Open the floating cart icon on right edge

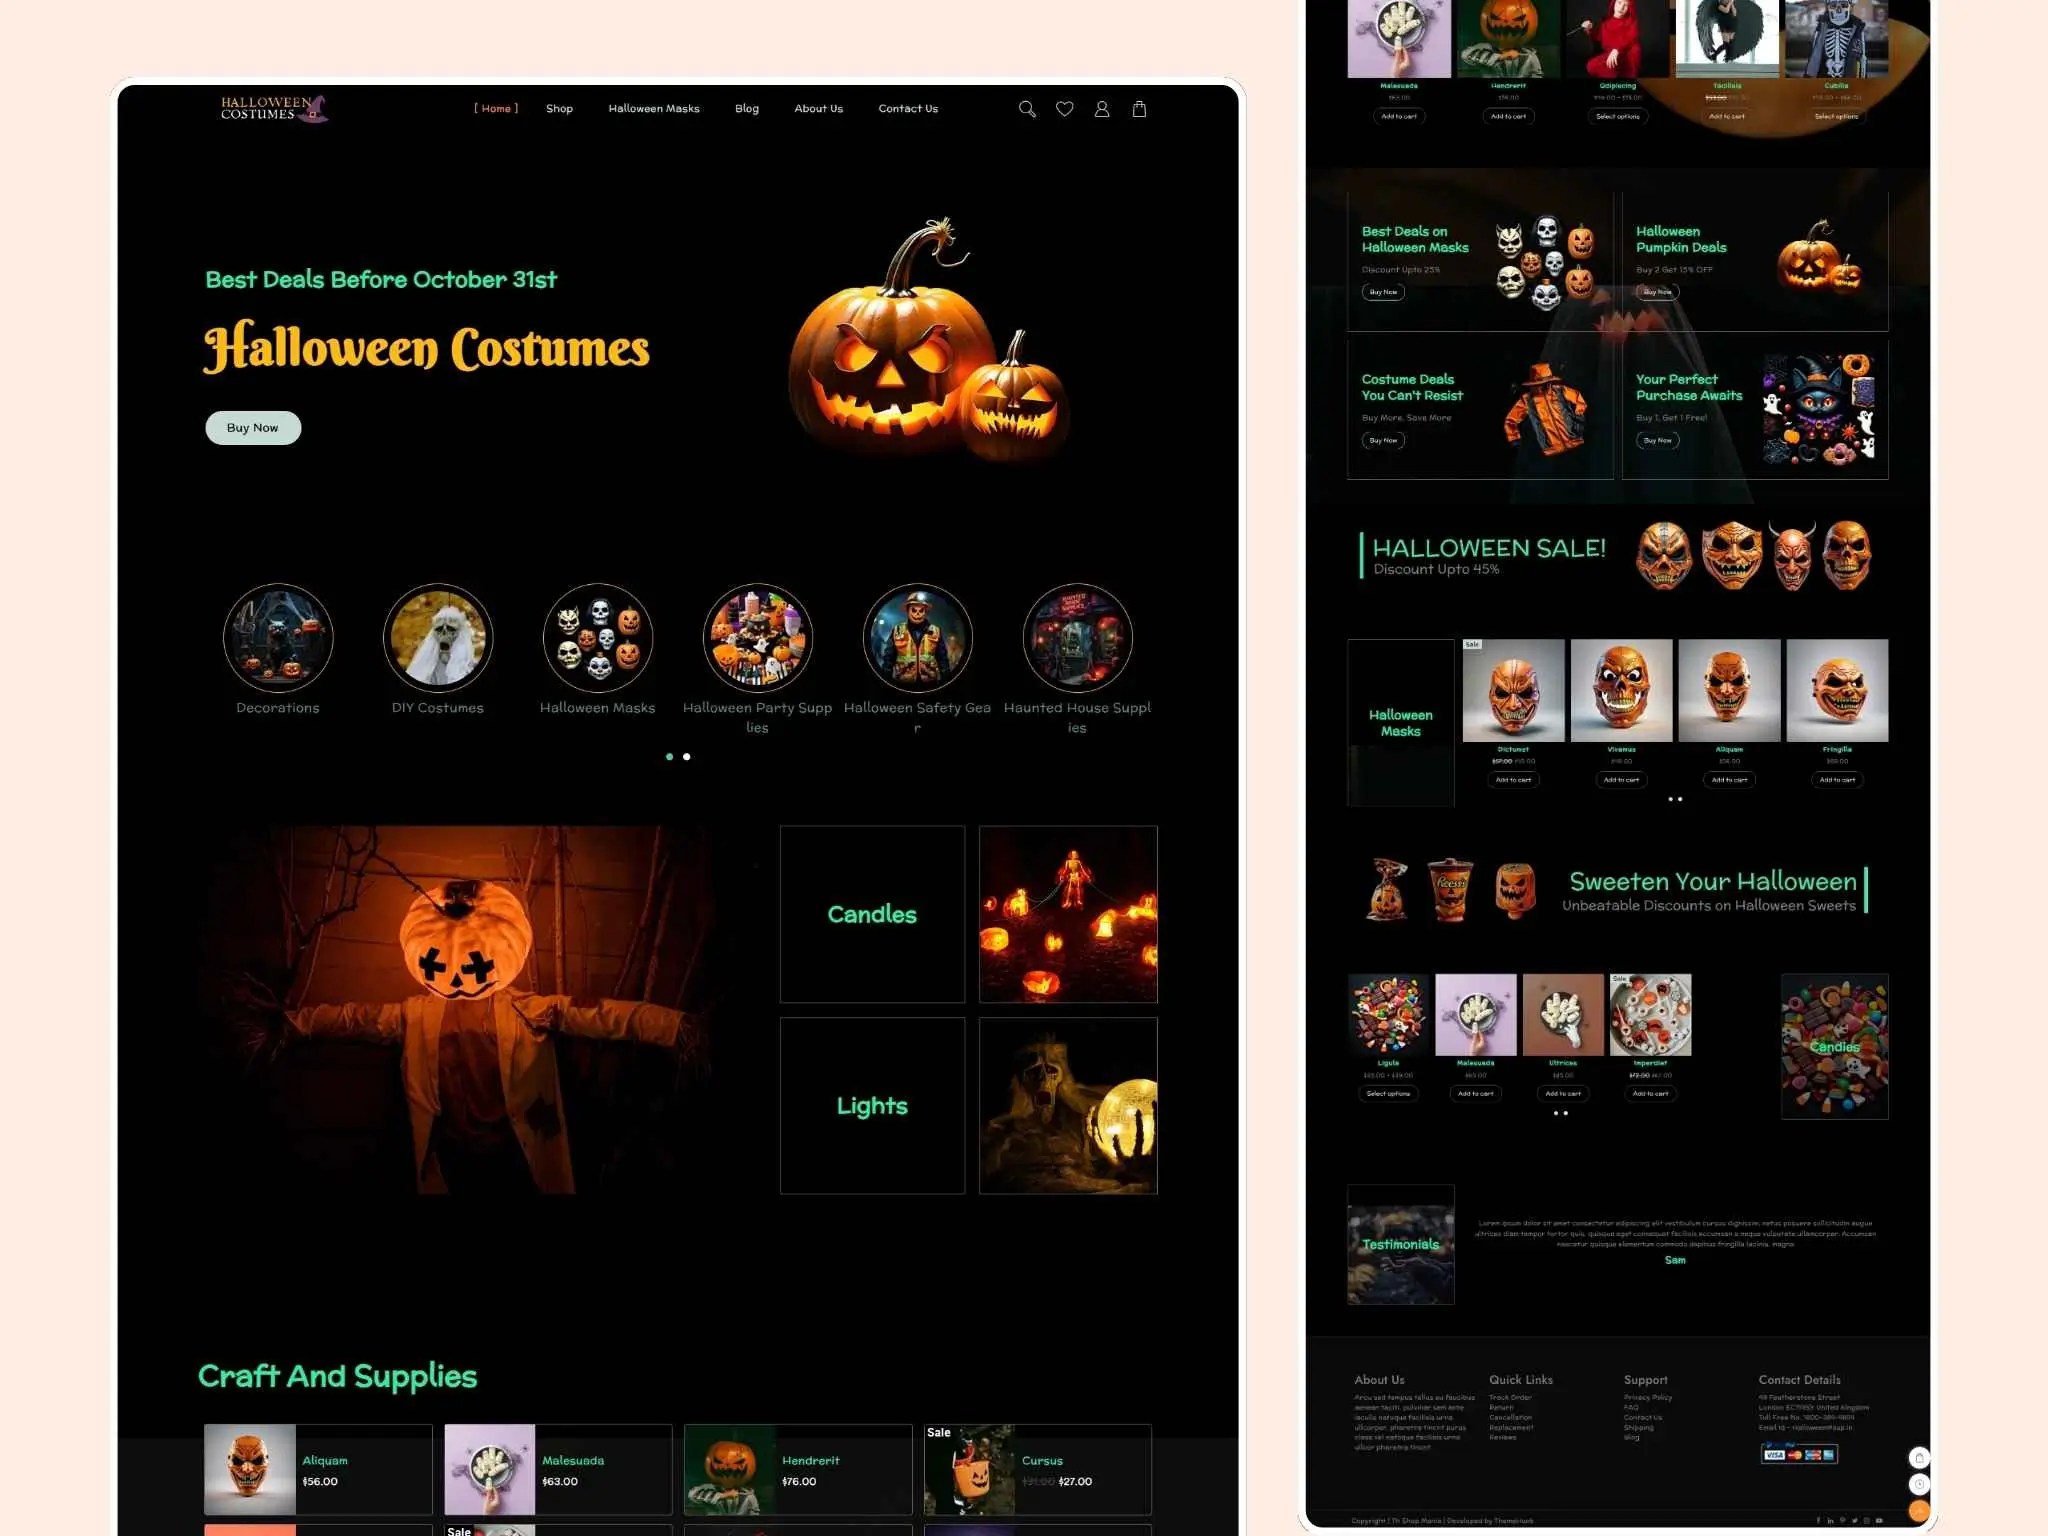coord(1919,1458)
